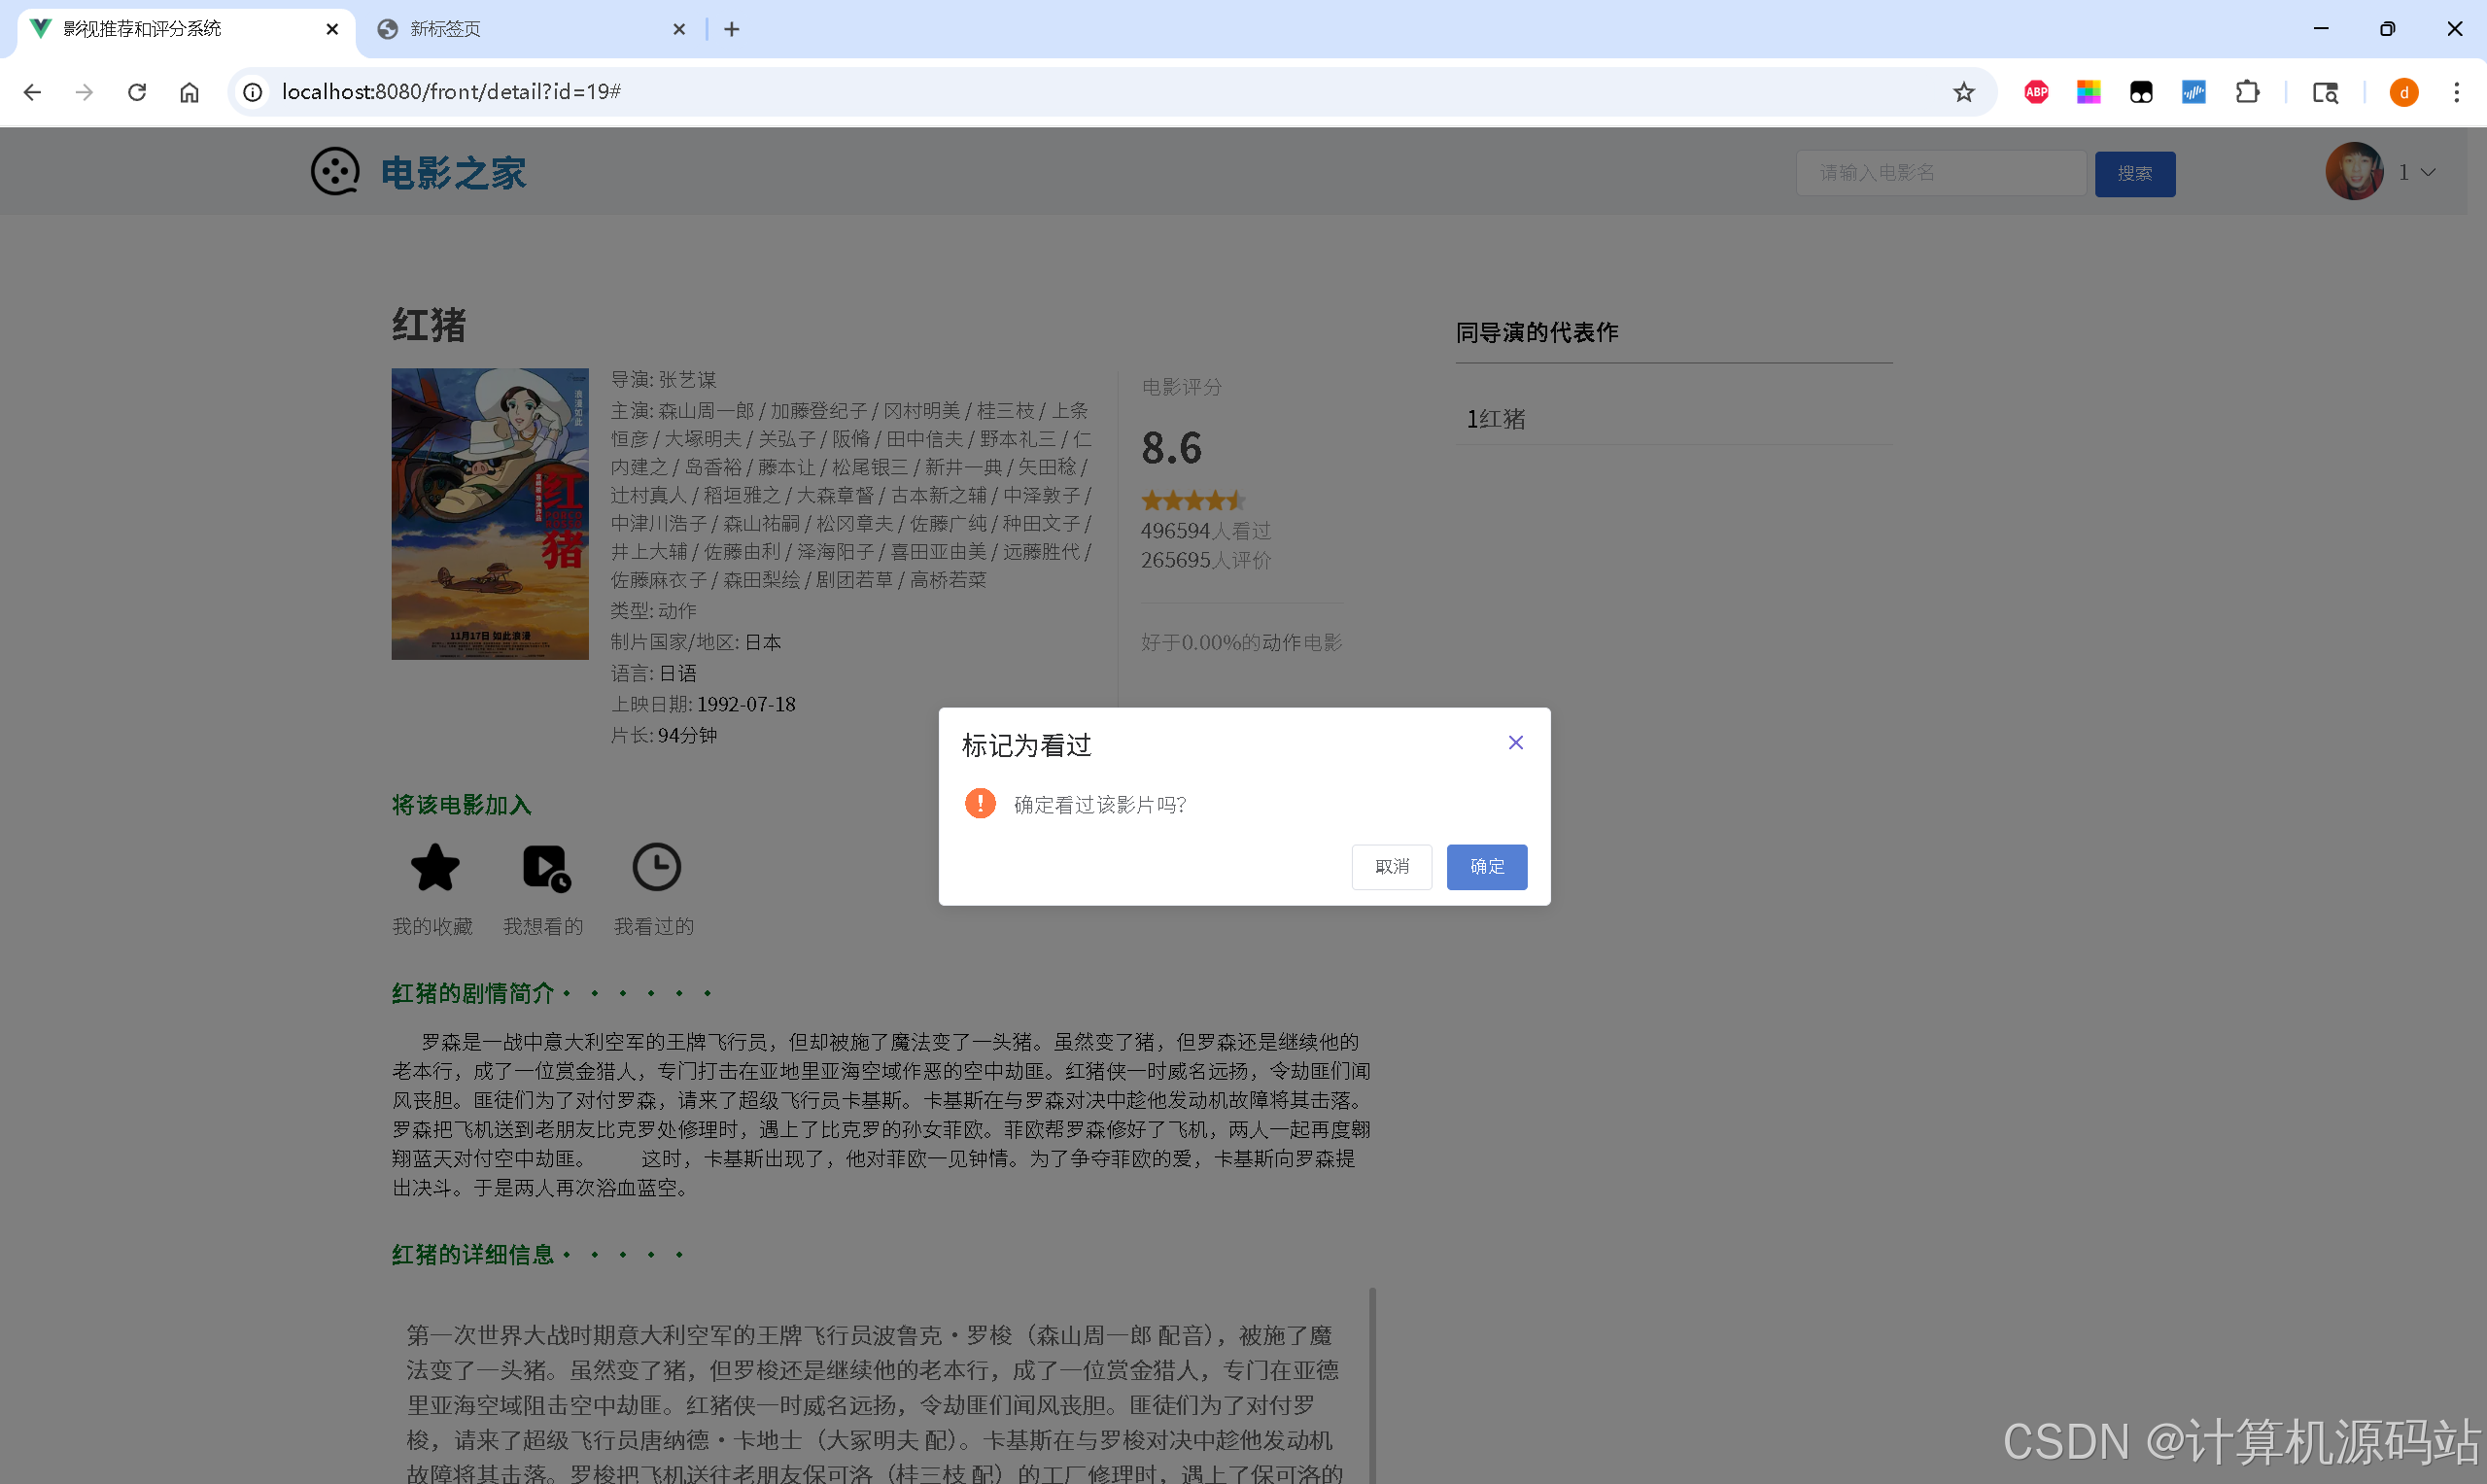Go to browser home page icon
This screenshot has height=1484, width=2487.
click(x=189, y=92)
